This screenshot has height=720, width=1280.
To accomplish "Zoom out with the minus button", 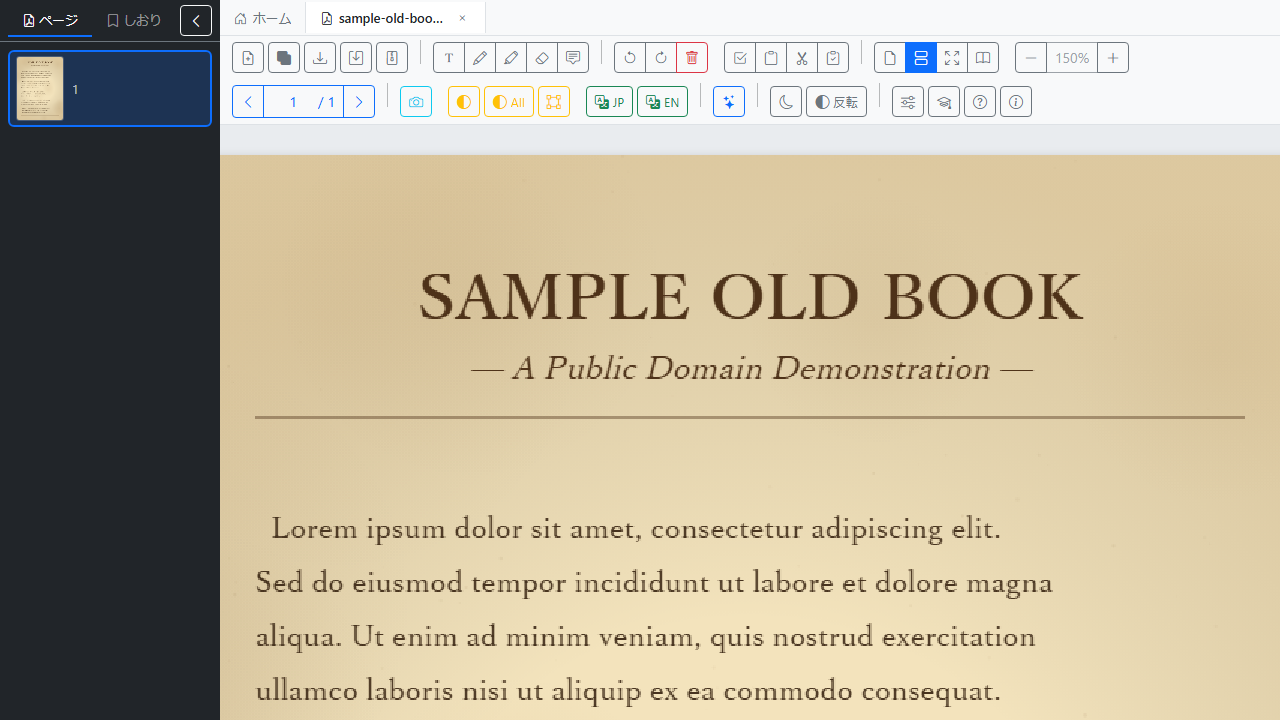I will (x=1031, y=58).
